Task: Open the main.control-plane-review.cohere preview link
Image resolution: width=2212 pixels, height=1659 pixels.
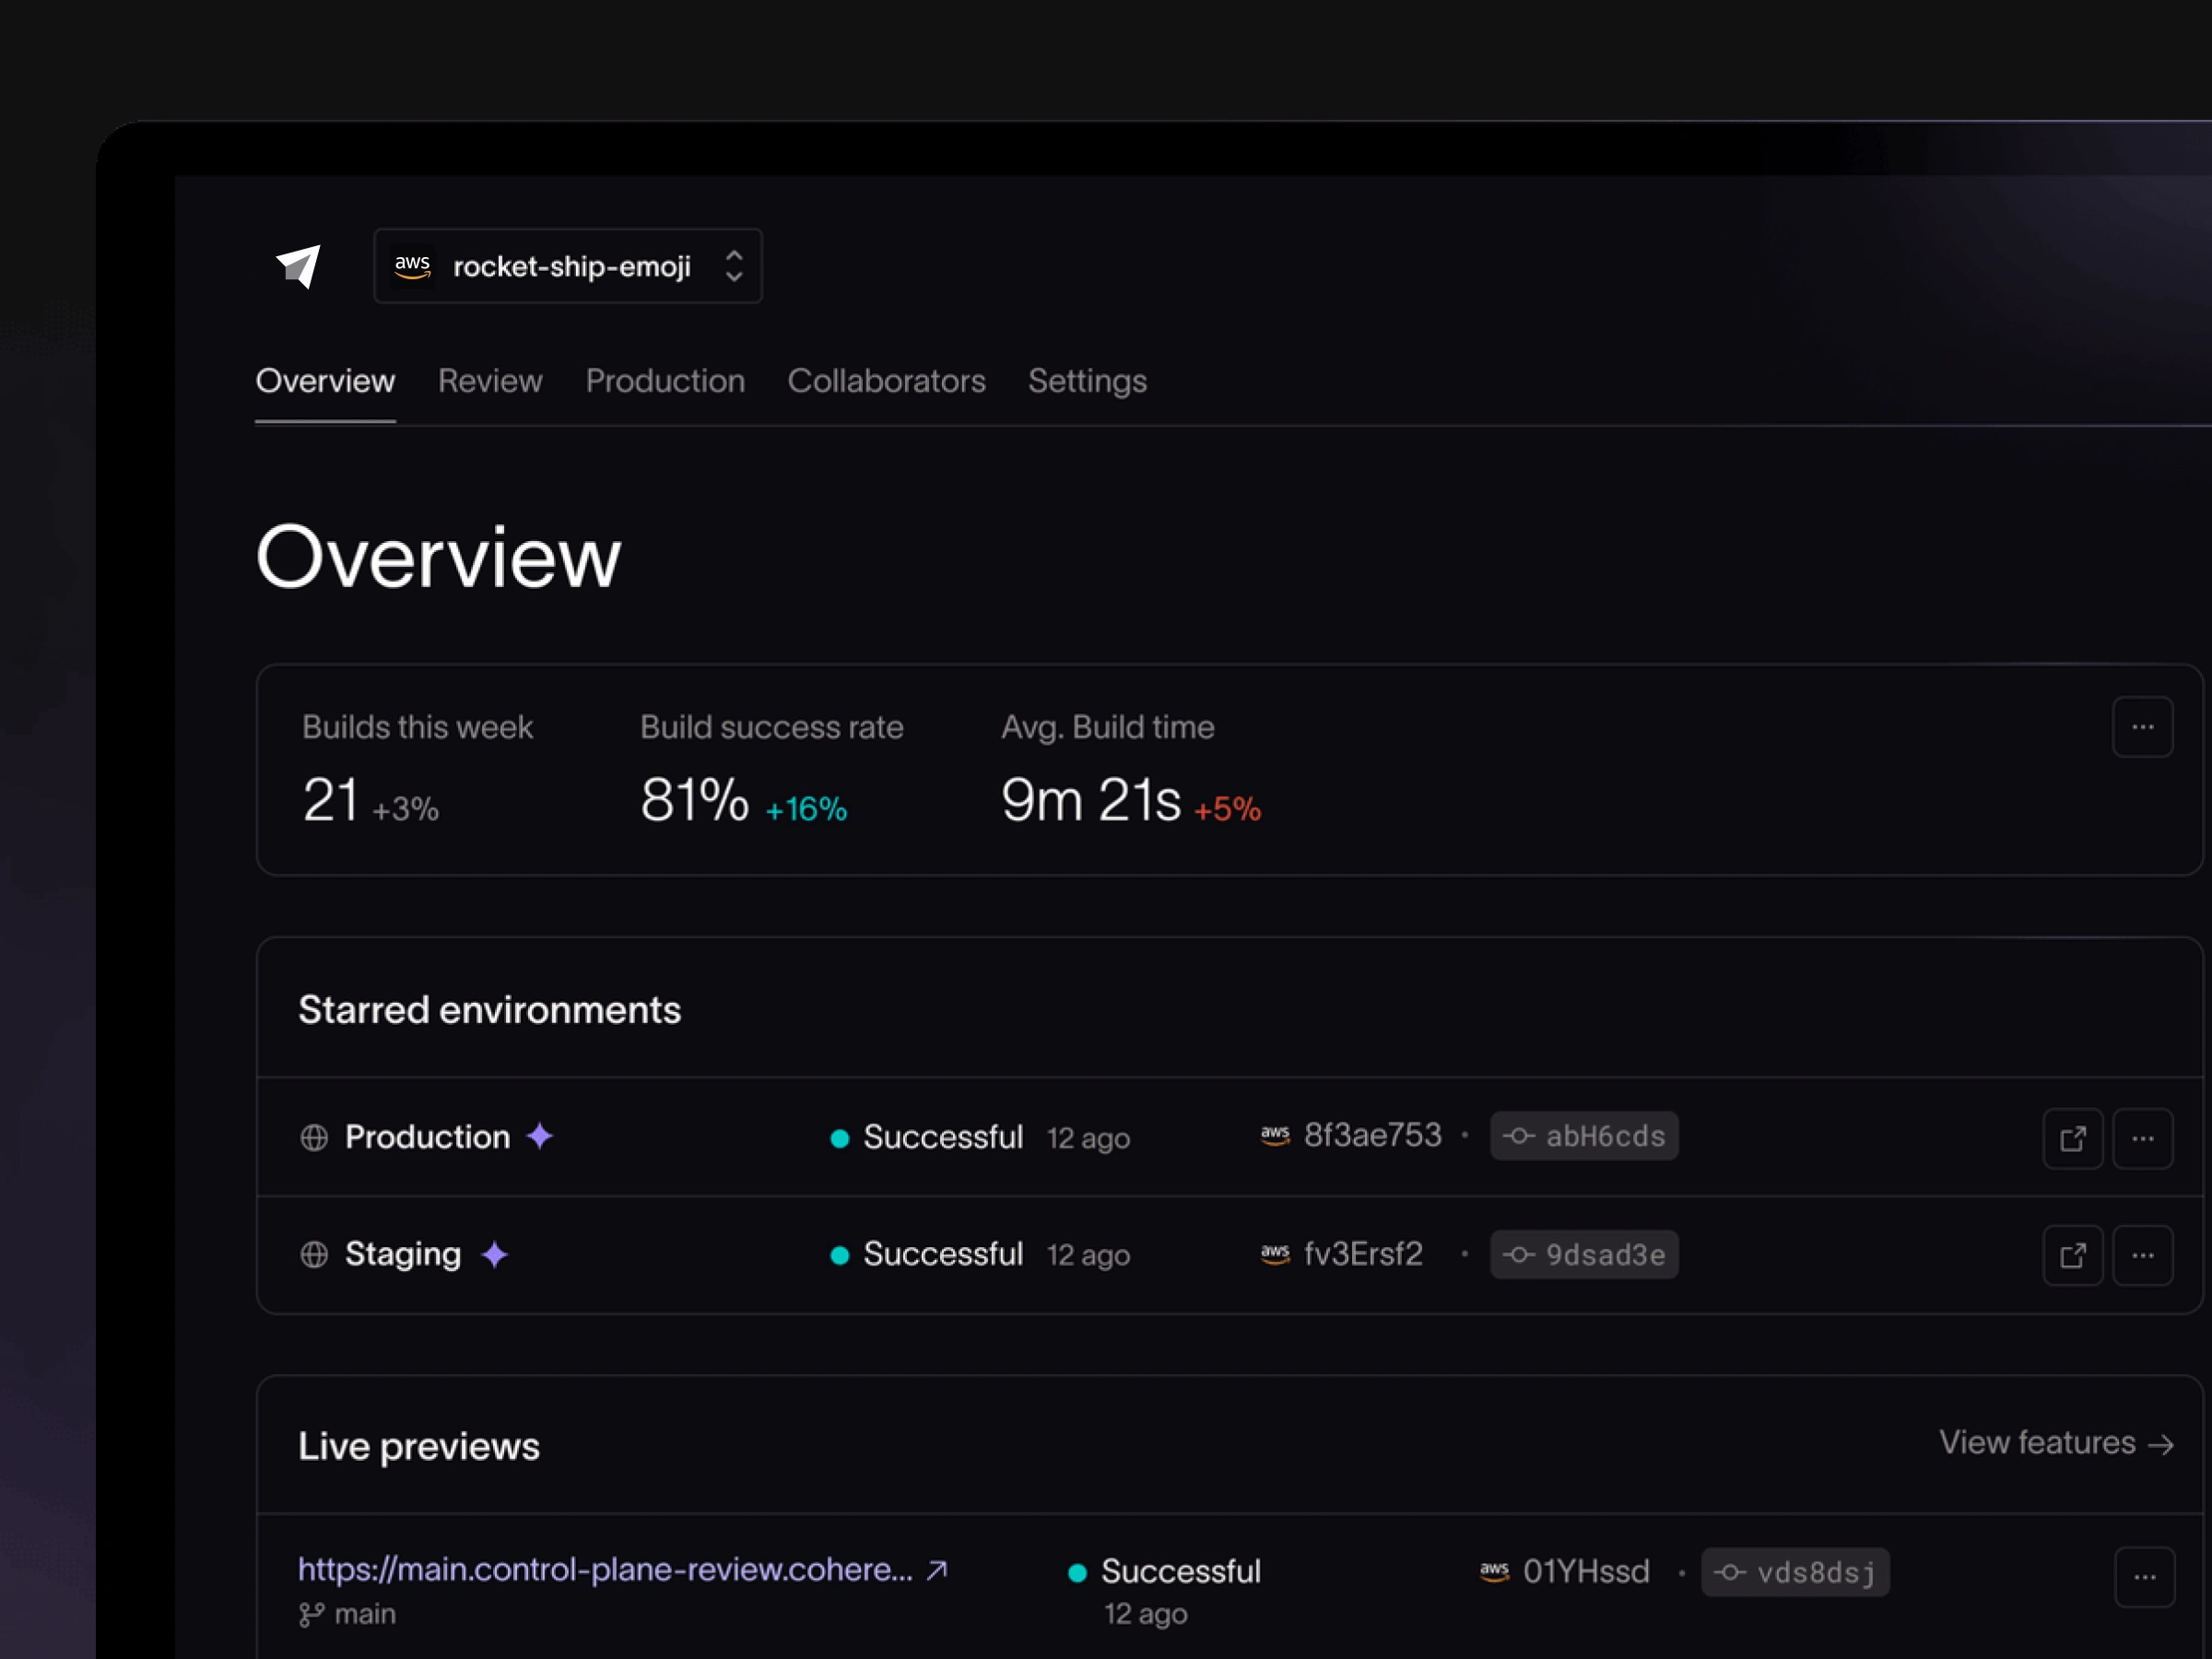Action: [x=606, y=1570]
